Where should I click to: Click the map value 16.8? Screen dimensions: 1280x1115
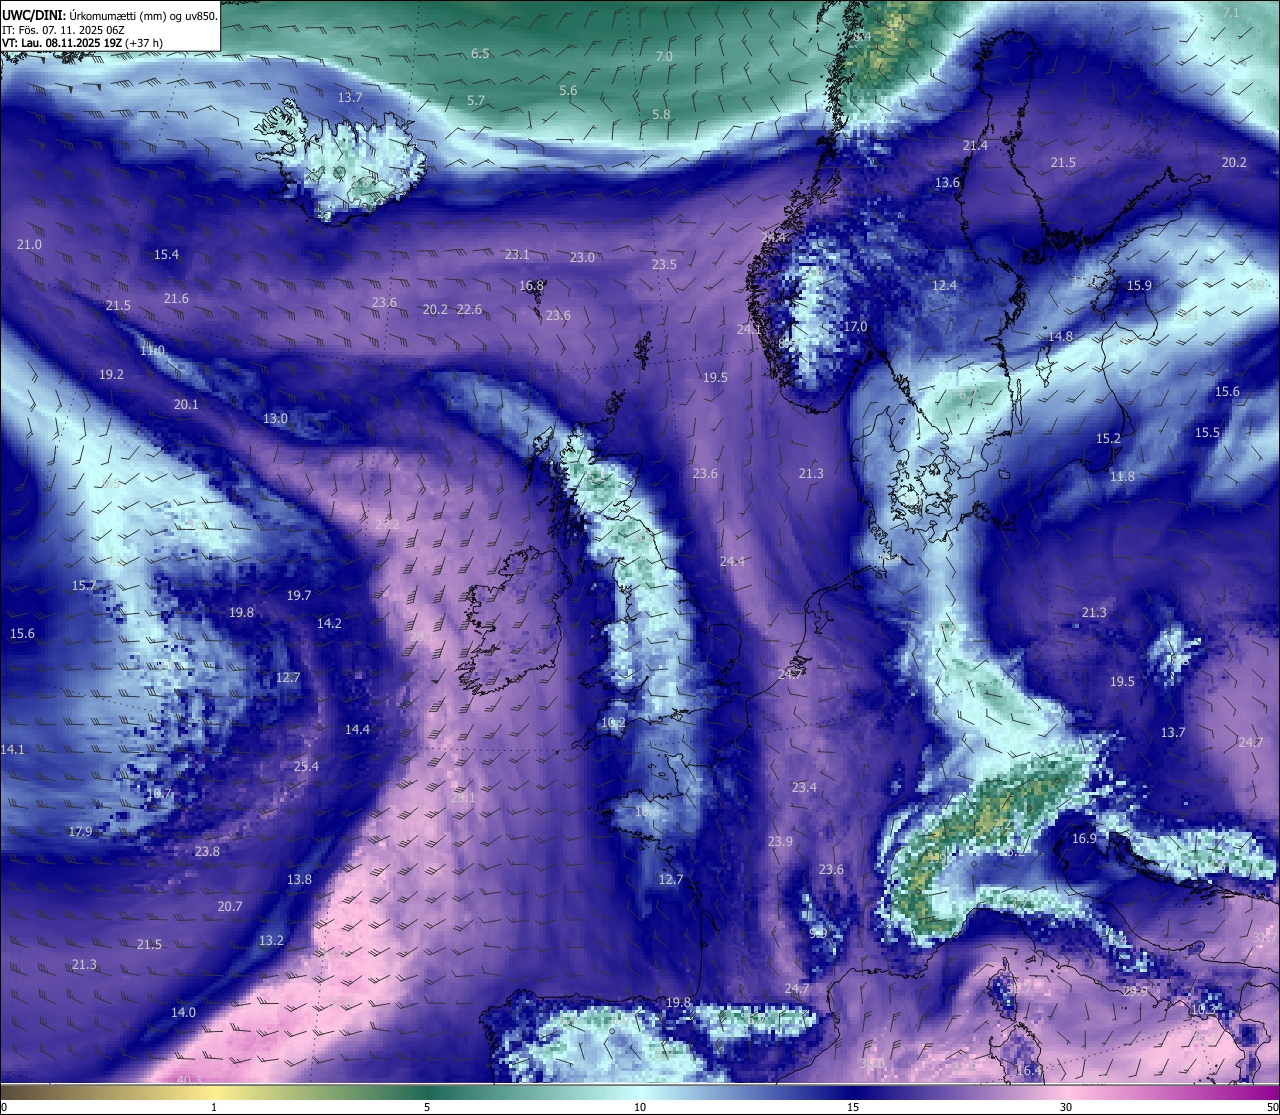pyautogui.click(x=531, y=286)
